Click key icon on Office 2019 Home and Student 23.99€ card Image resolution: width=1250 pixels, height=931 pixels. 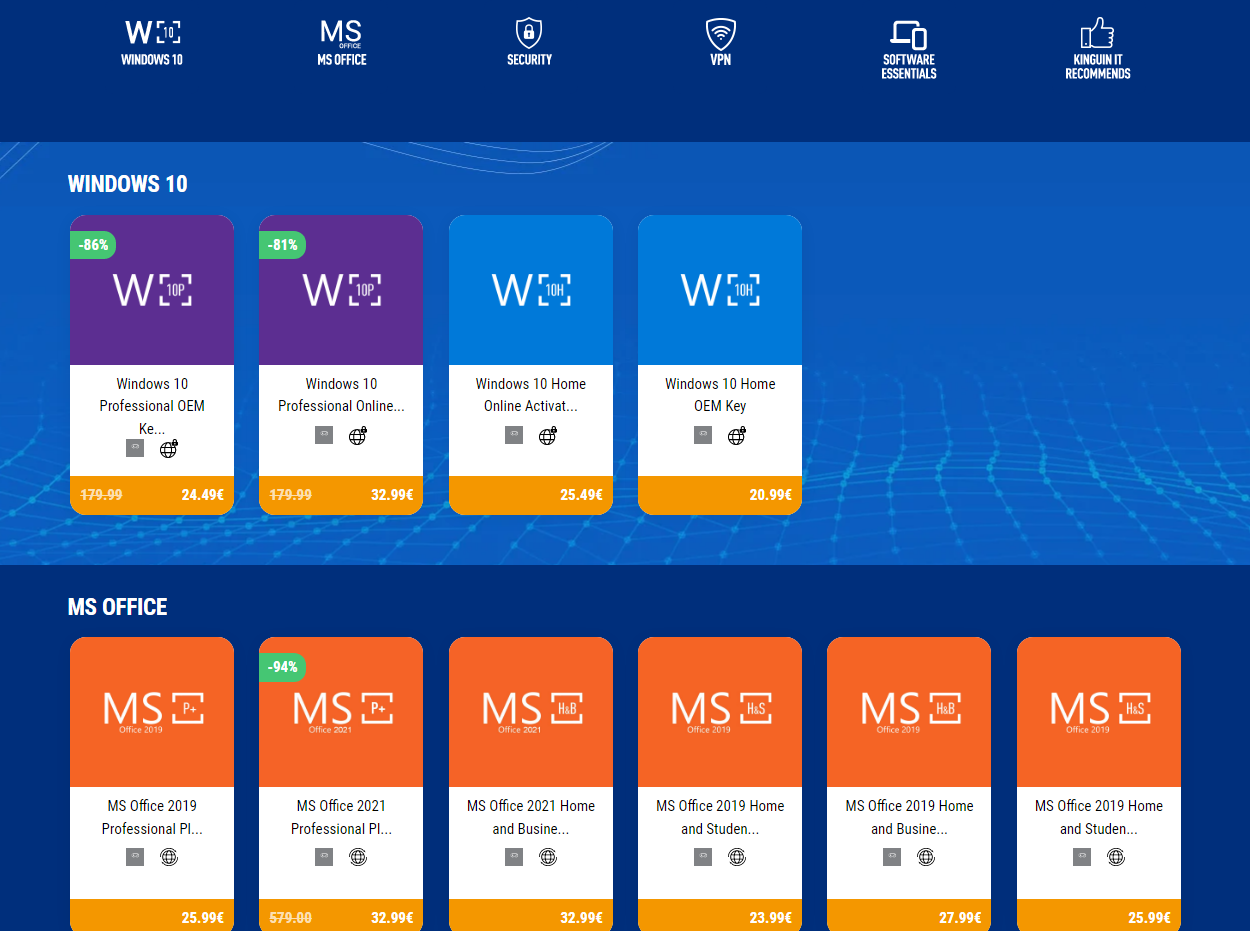[x=703, y=857]
